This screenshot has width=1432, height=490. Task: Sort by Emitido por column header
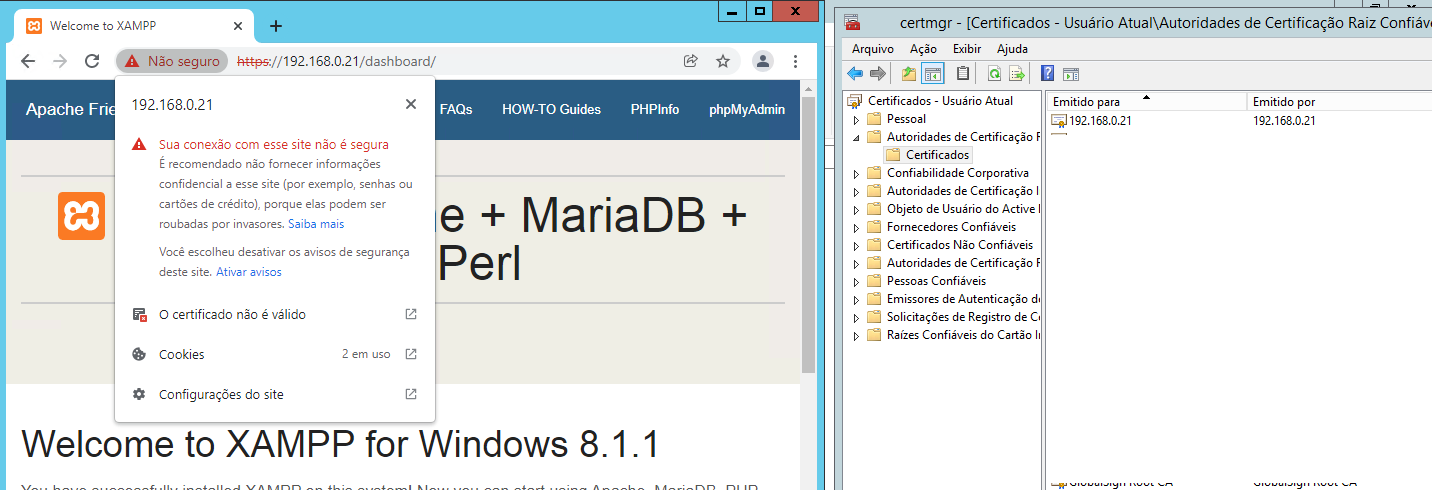[x=1340, y=101]
